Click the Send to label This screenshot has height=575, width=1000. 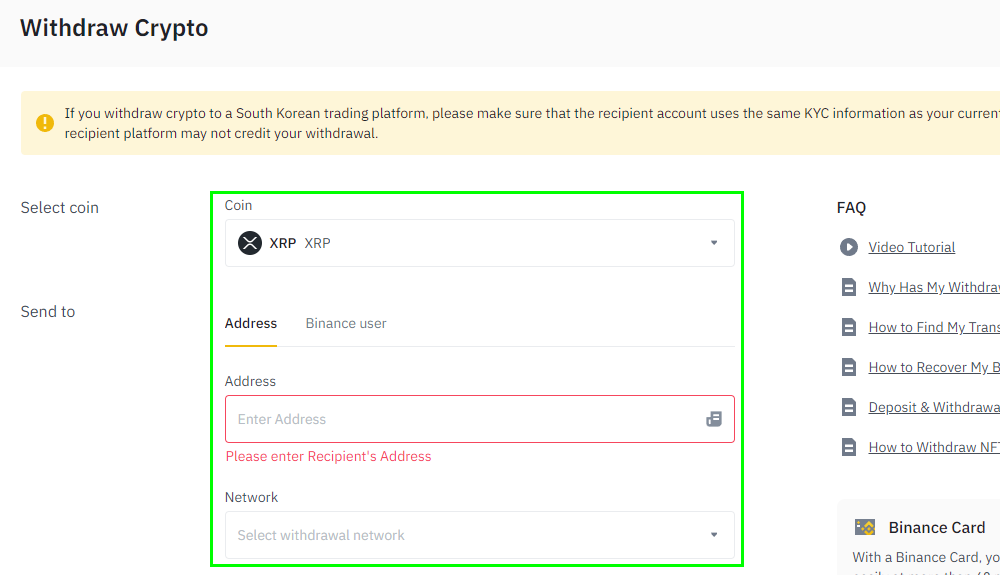(x=48, y=312)
